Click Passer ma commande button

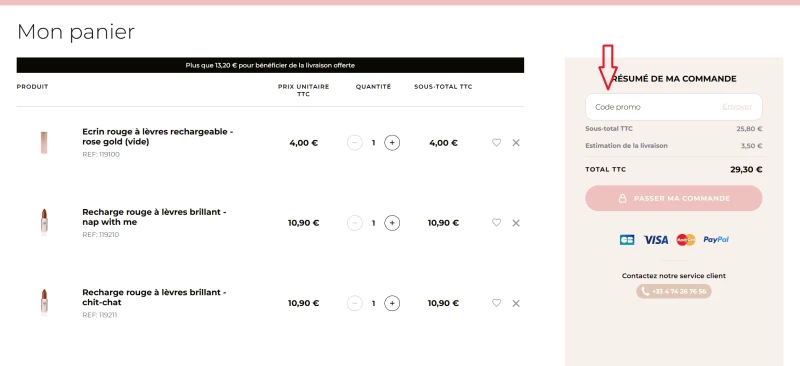click(x=673, y=198)
